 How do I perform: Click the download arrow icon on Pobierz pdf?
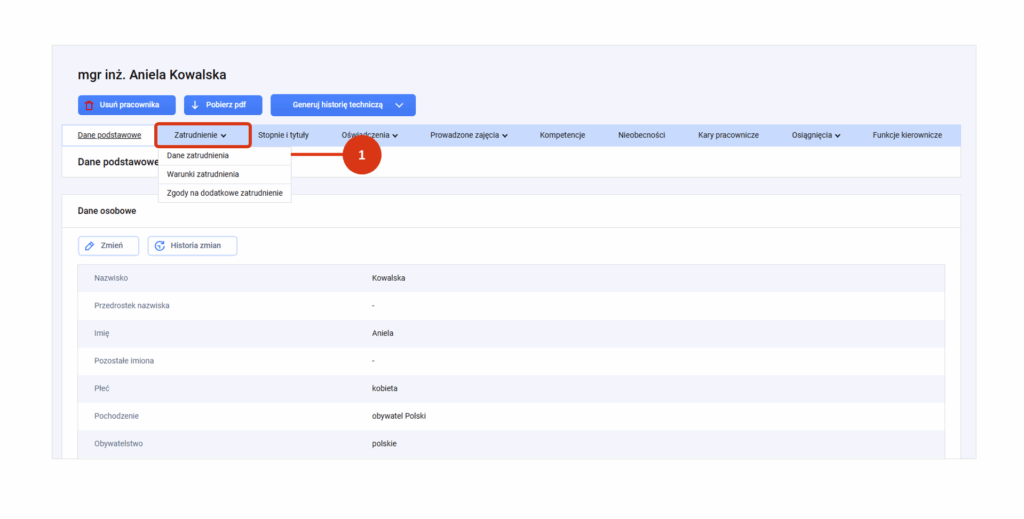(x=195, y=105)
